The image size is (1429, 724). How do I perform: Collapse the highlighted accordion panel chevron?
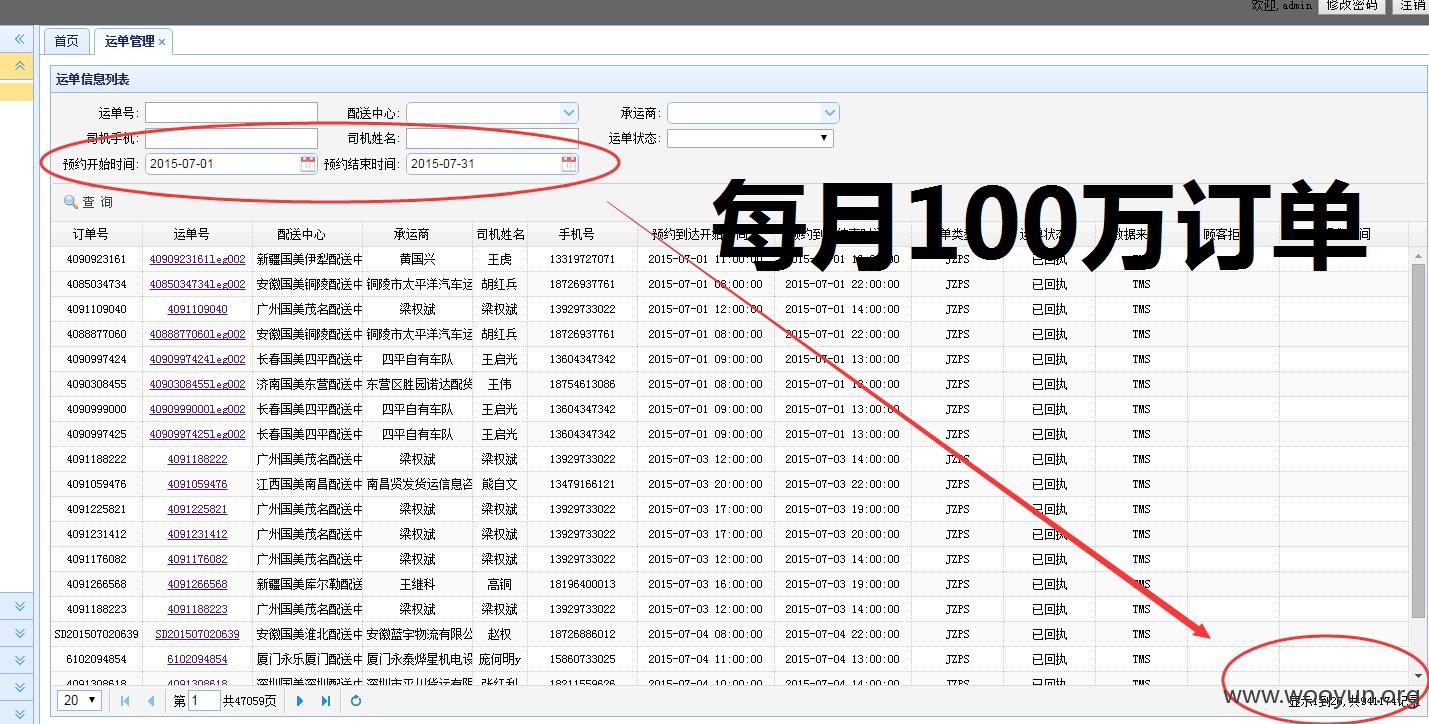pos(18,66)
